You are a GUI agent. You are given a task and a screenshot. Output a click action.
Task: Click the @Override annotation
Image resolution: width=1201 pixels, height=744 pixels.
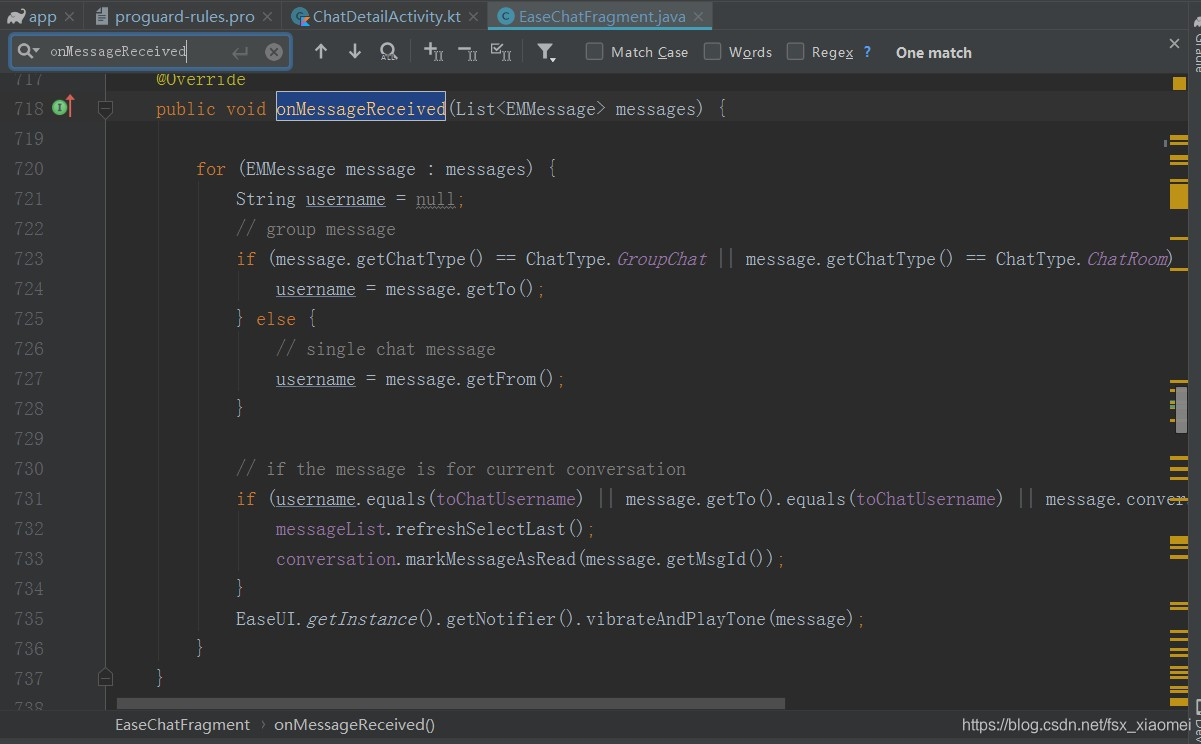coord(200,79)
